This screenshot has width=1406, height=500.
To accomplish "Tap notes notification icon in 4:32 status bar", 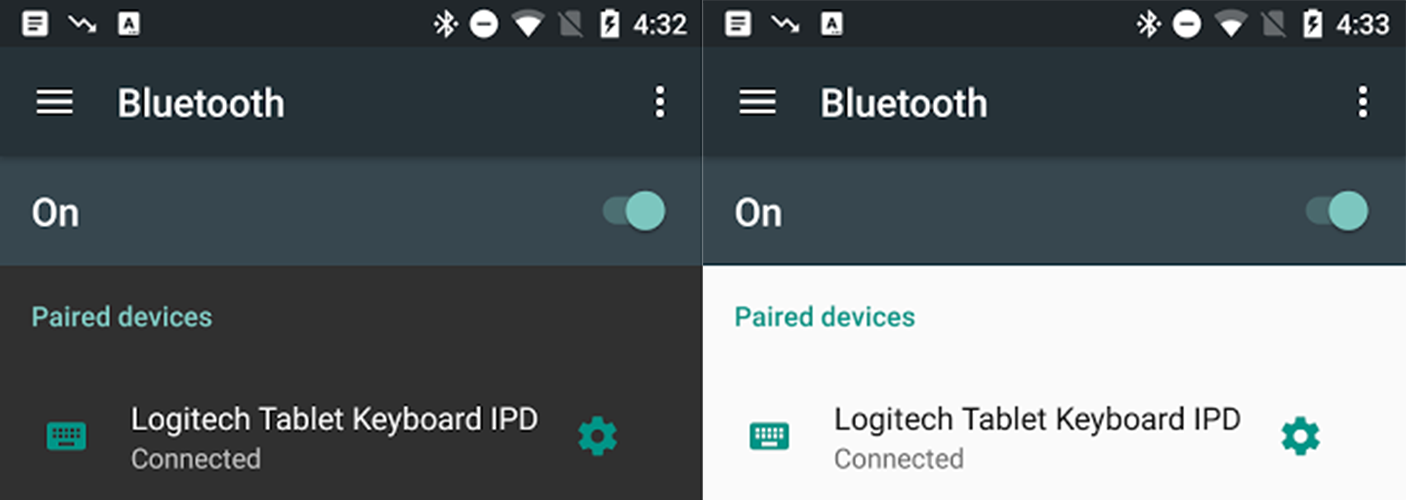I will pyautogui.click(x=35, y=24).
